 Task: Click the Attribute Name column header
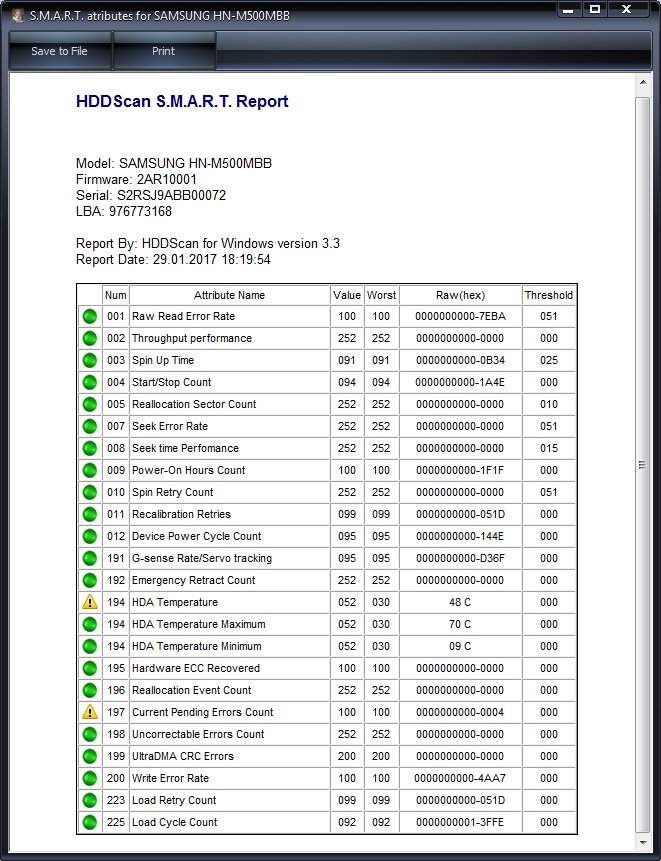[229, 295]
